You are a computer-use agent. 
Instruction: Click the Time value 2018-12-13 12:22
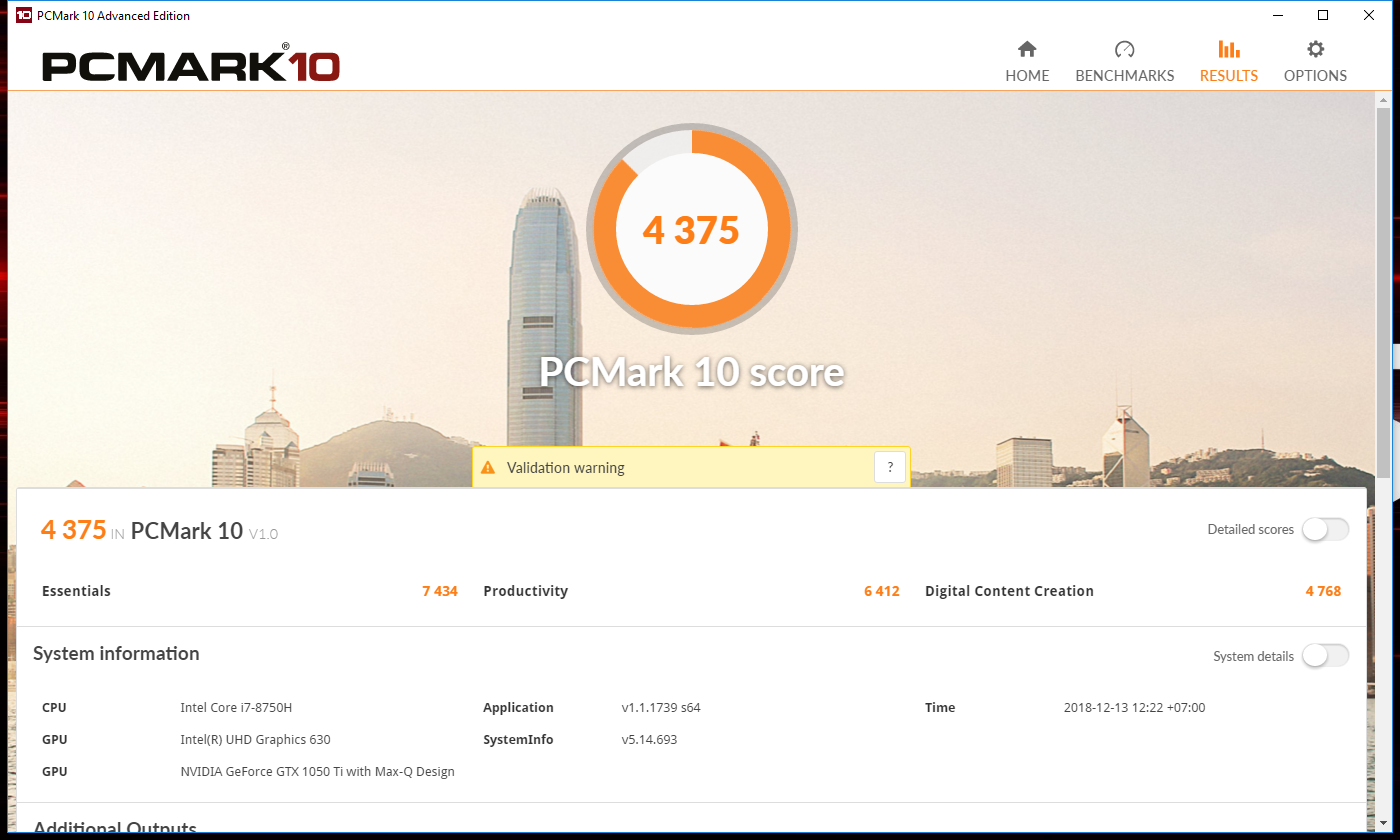1135,708
